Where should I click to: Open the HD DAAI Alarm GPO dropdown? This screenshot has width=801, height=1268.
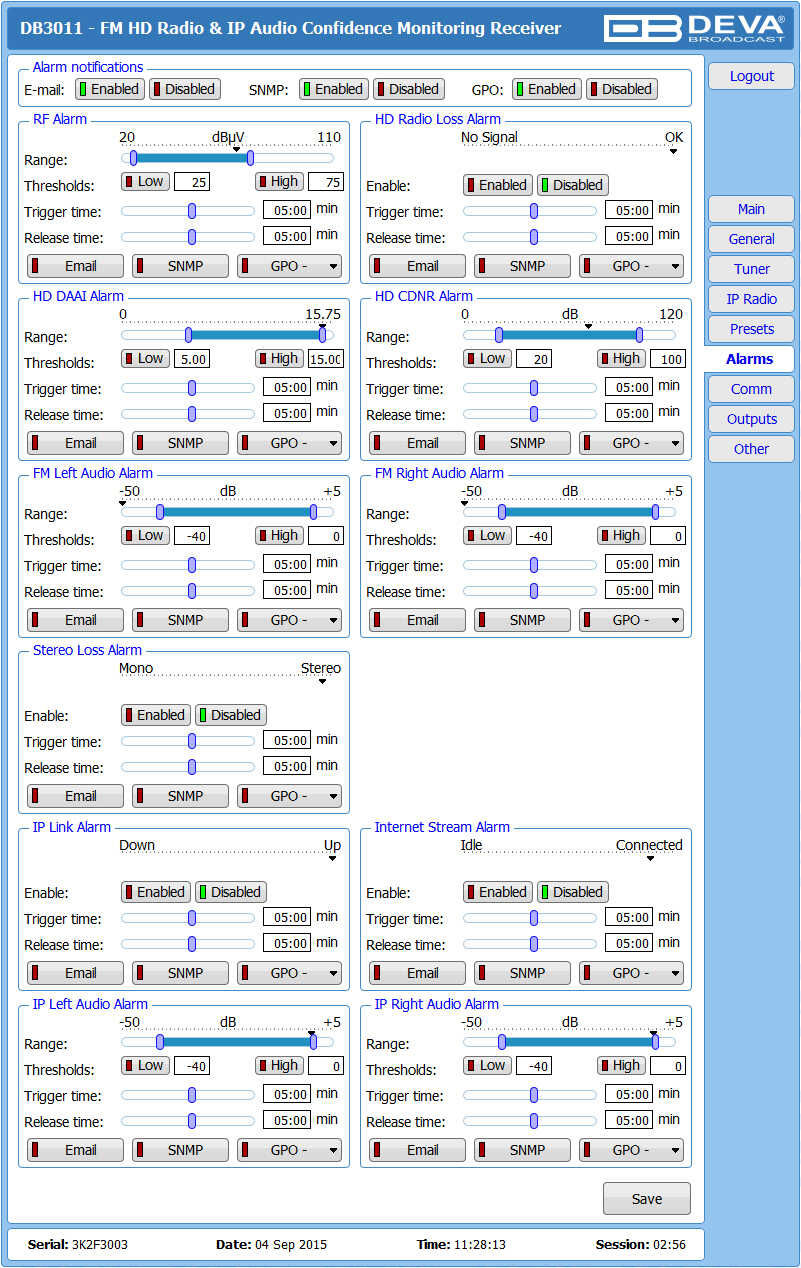pos(289,443)
